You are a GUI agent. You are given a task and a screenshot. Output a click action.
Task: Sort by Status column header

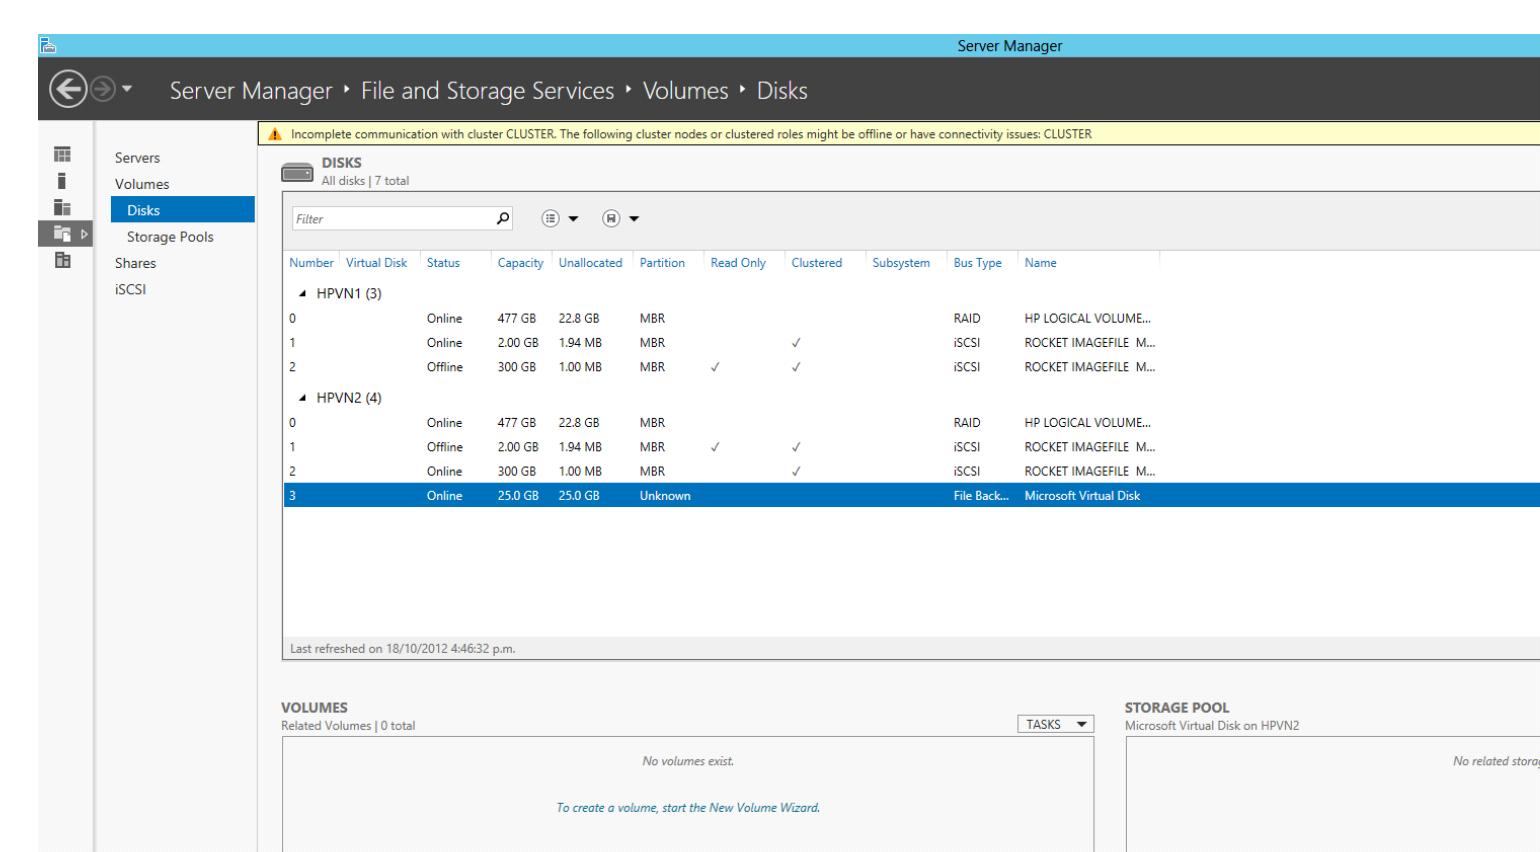click(443, 263)
